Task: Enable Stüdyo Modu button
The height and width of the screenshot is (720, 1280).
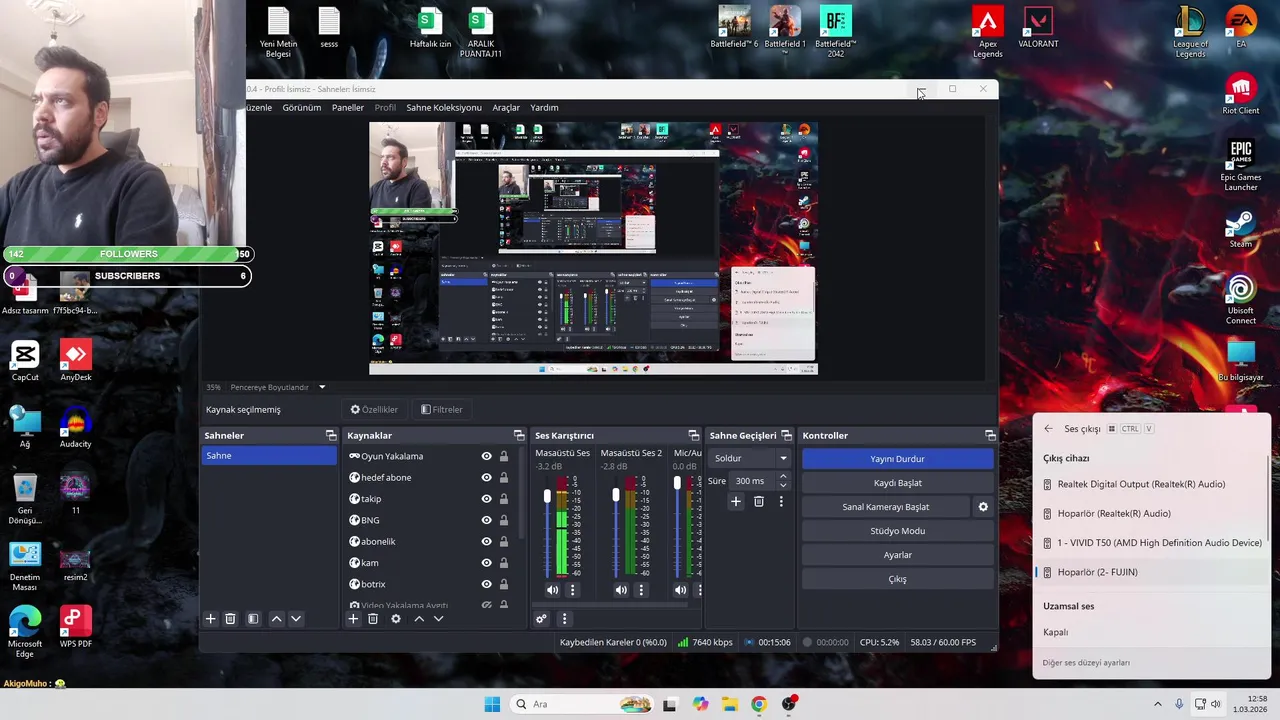Action: (x=897, y=531)
